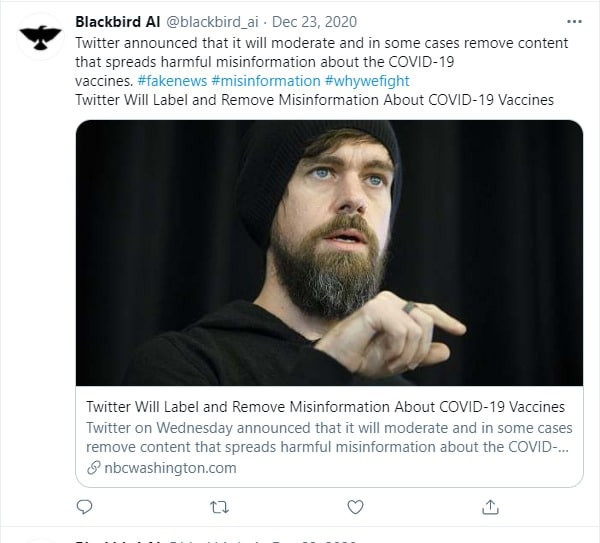Open the link card headline about COVID-19 vaccines

325,407
